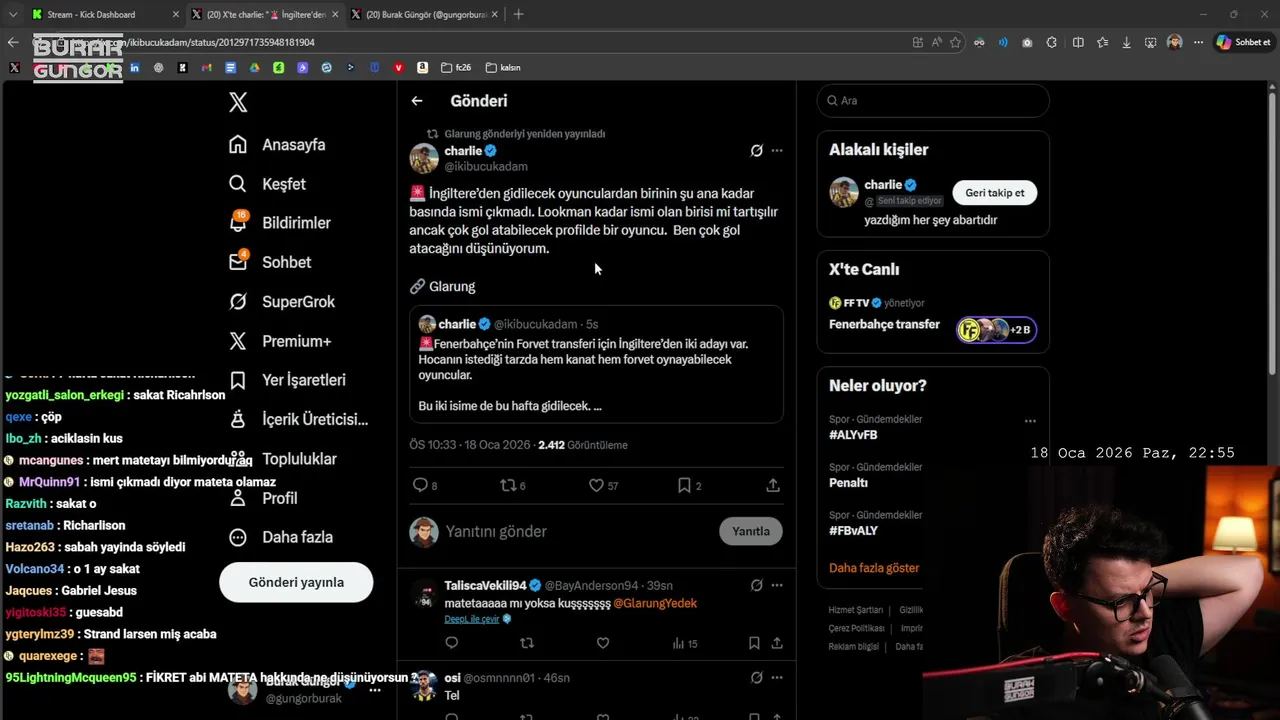Open İçerik Üreticisi creator page
1280x720 pixels.
pos(298,419)
